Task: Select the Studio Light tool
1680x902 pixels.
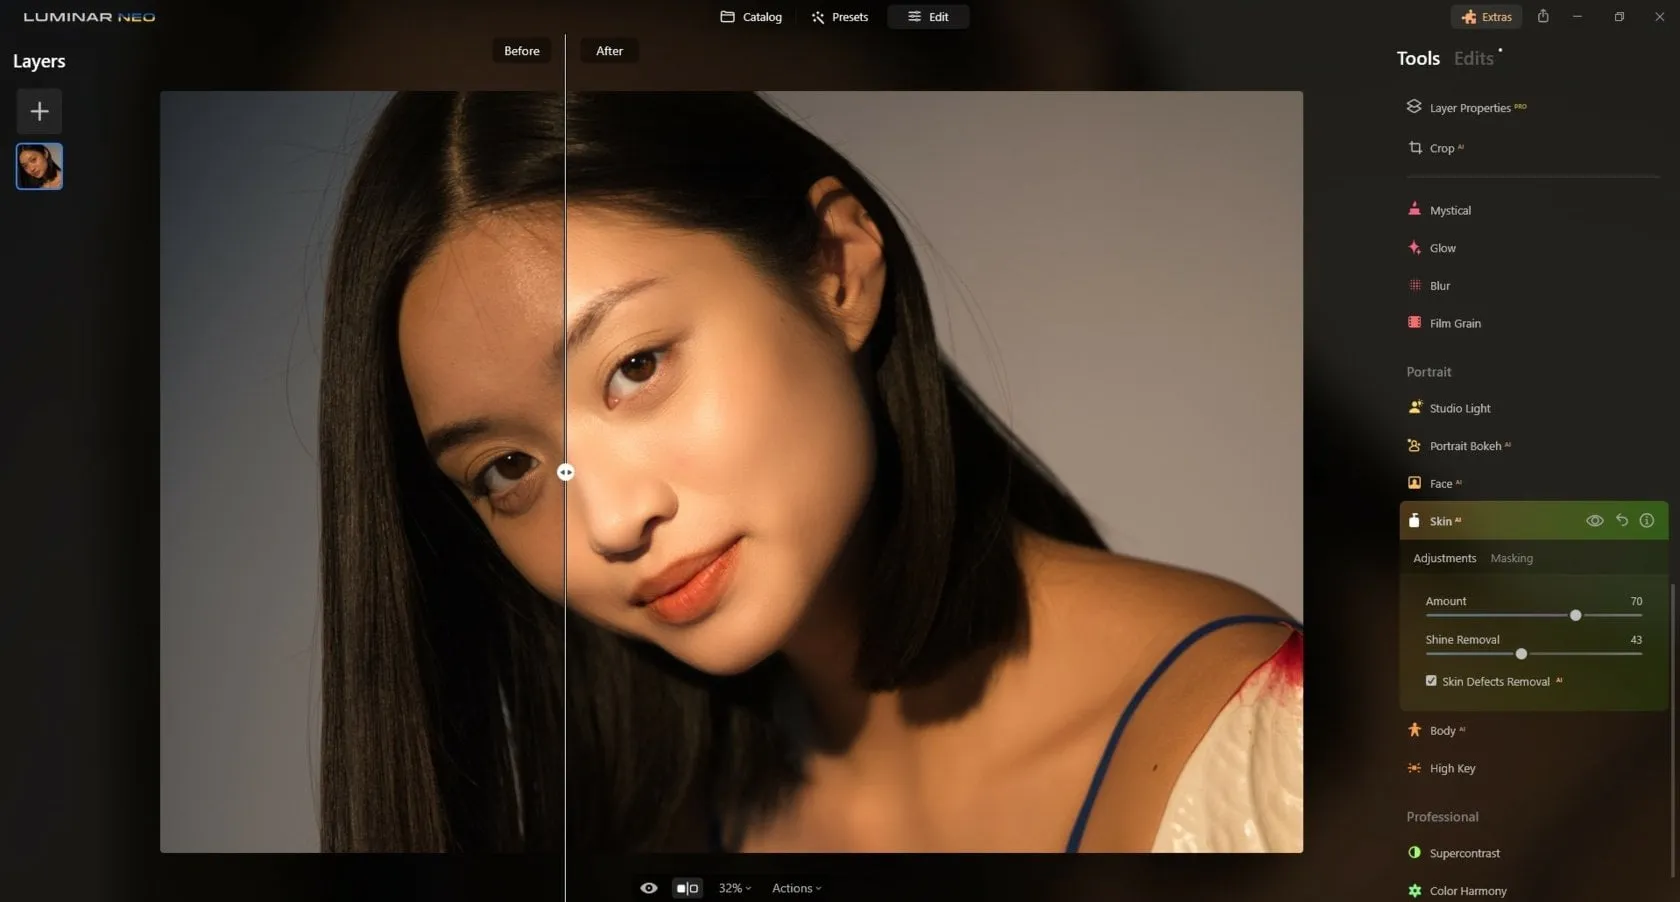Action: click(1459, 408)
